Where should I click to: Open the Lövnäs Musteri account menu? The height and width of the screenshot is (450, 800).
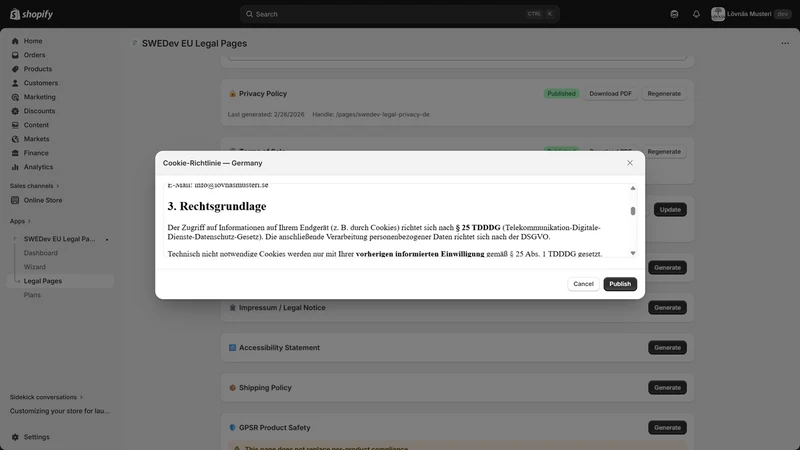point(751,14)
